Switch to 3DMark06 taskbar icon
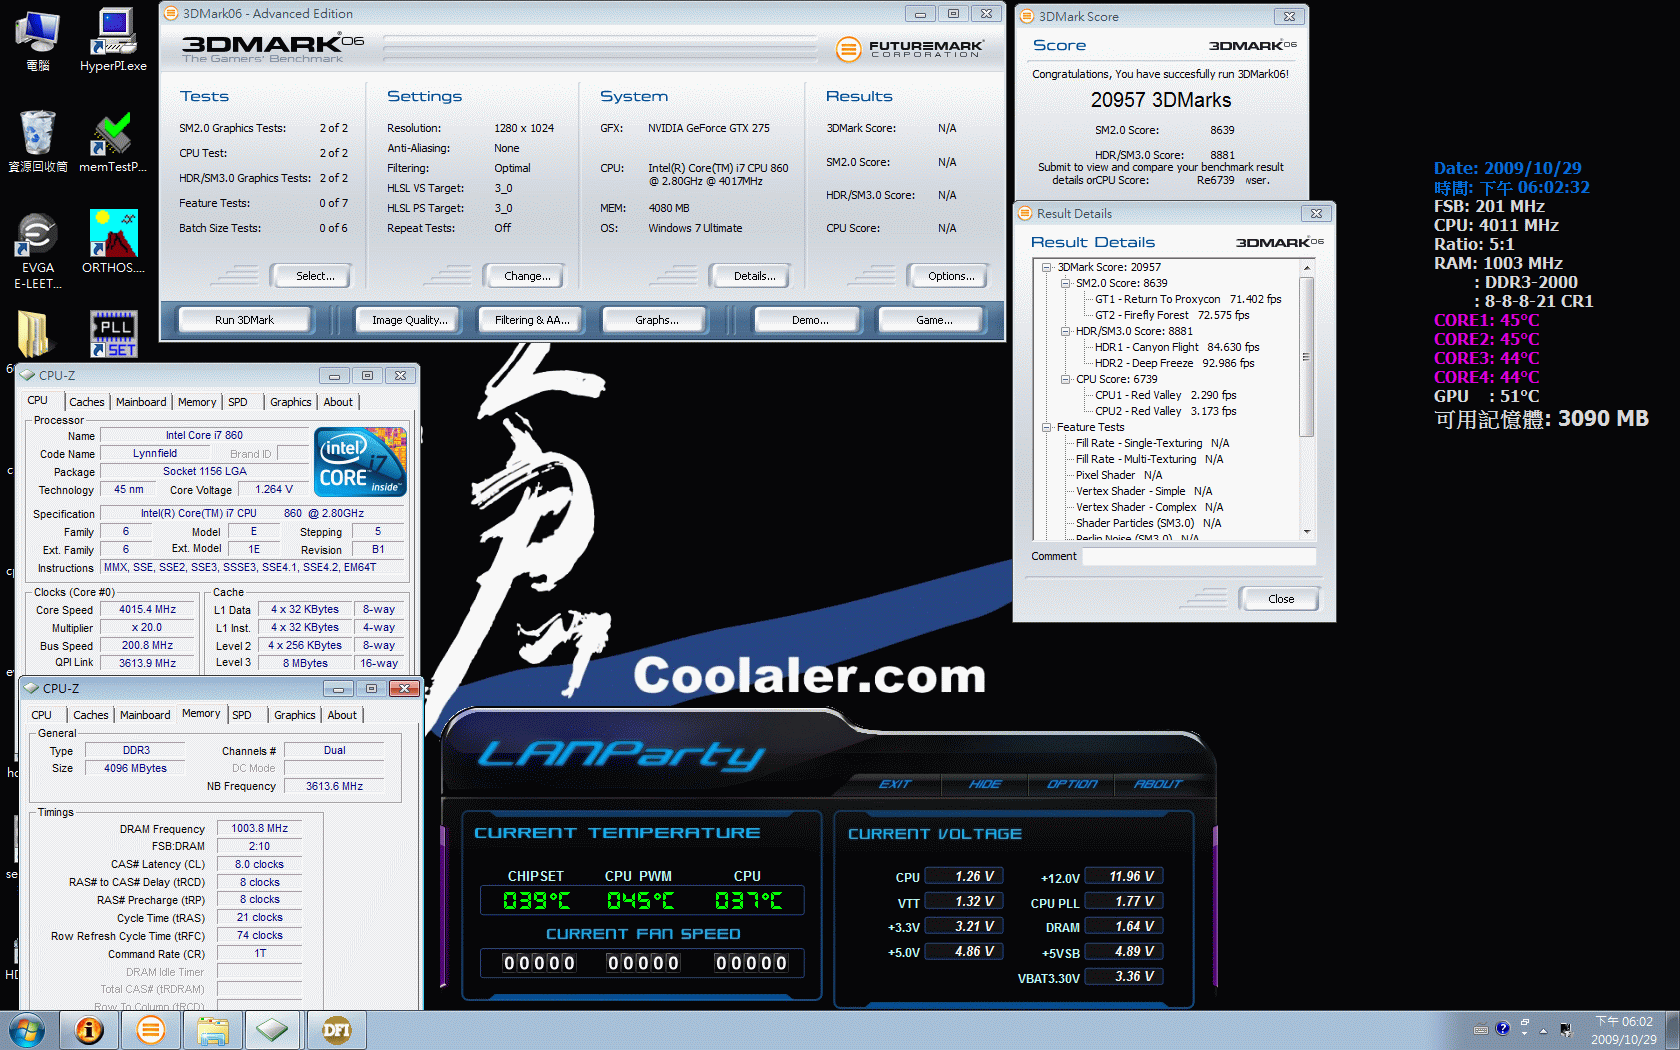 [151, 1030]
